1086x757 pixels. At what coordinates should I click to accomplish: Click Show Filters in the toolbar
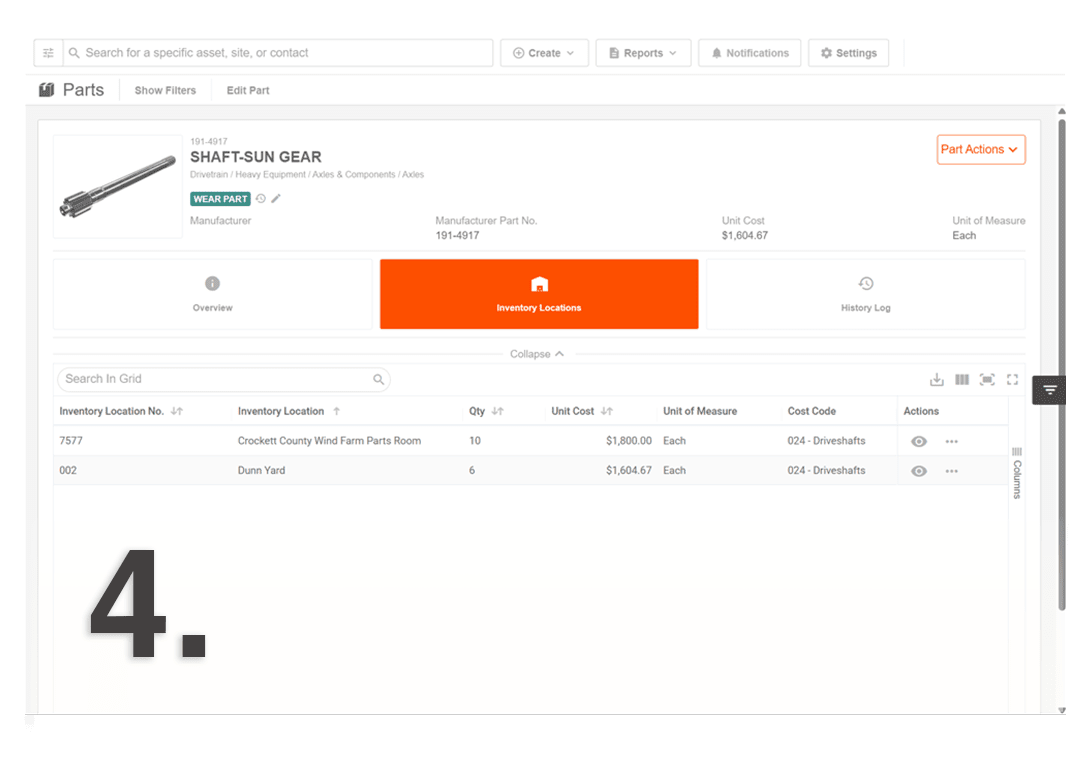[165, 90]
